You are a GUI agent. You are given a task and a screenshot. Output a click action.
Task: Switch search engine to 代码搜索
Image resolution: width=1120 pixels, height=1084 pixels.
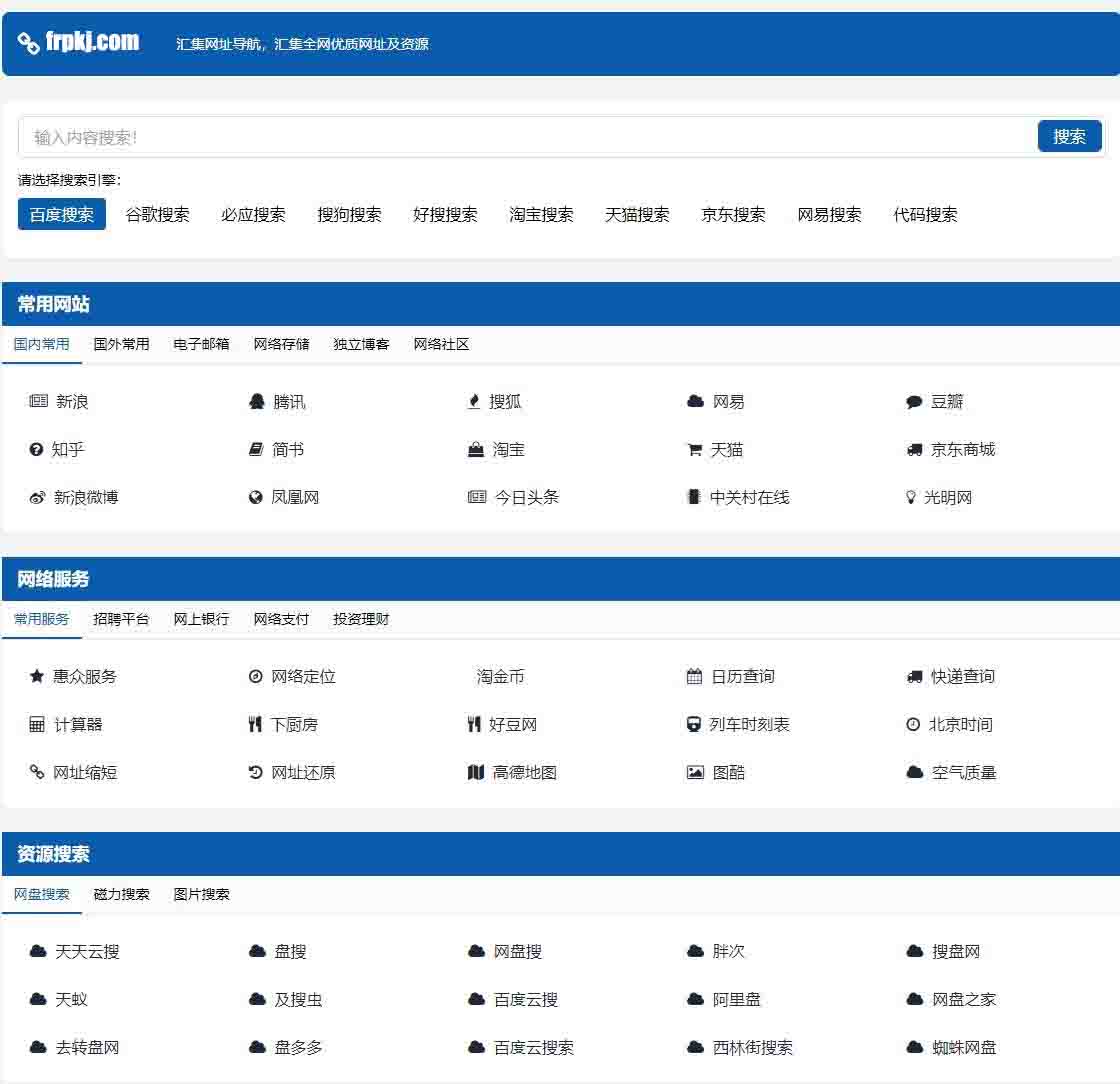click(x=925, y=214)
